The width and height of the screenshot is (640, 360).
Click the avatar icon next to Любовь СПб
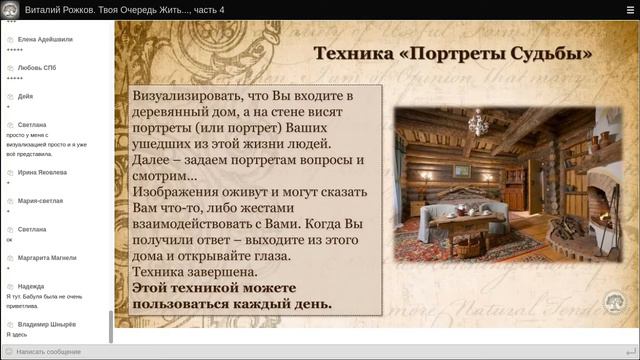[x=10, y=68]
